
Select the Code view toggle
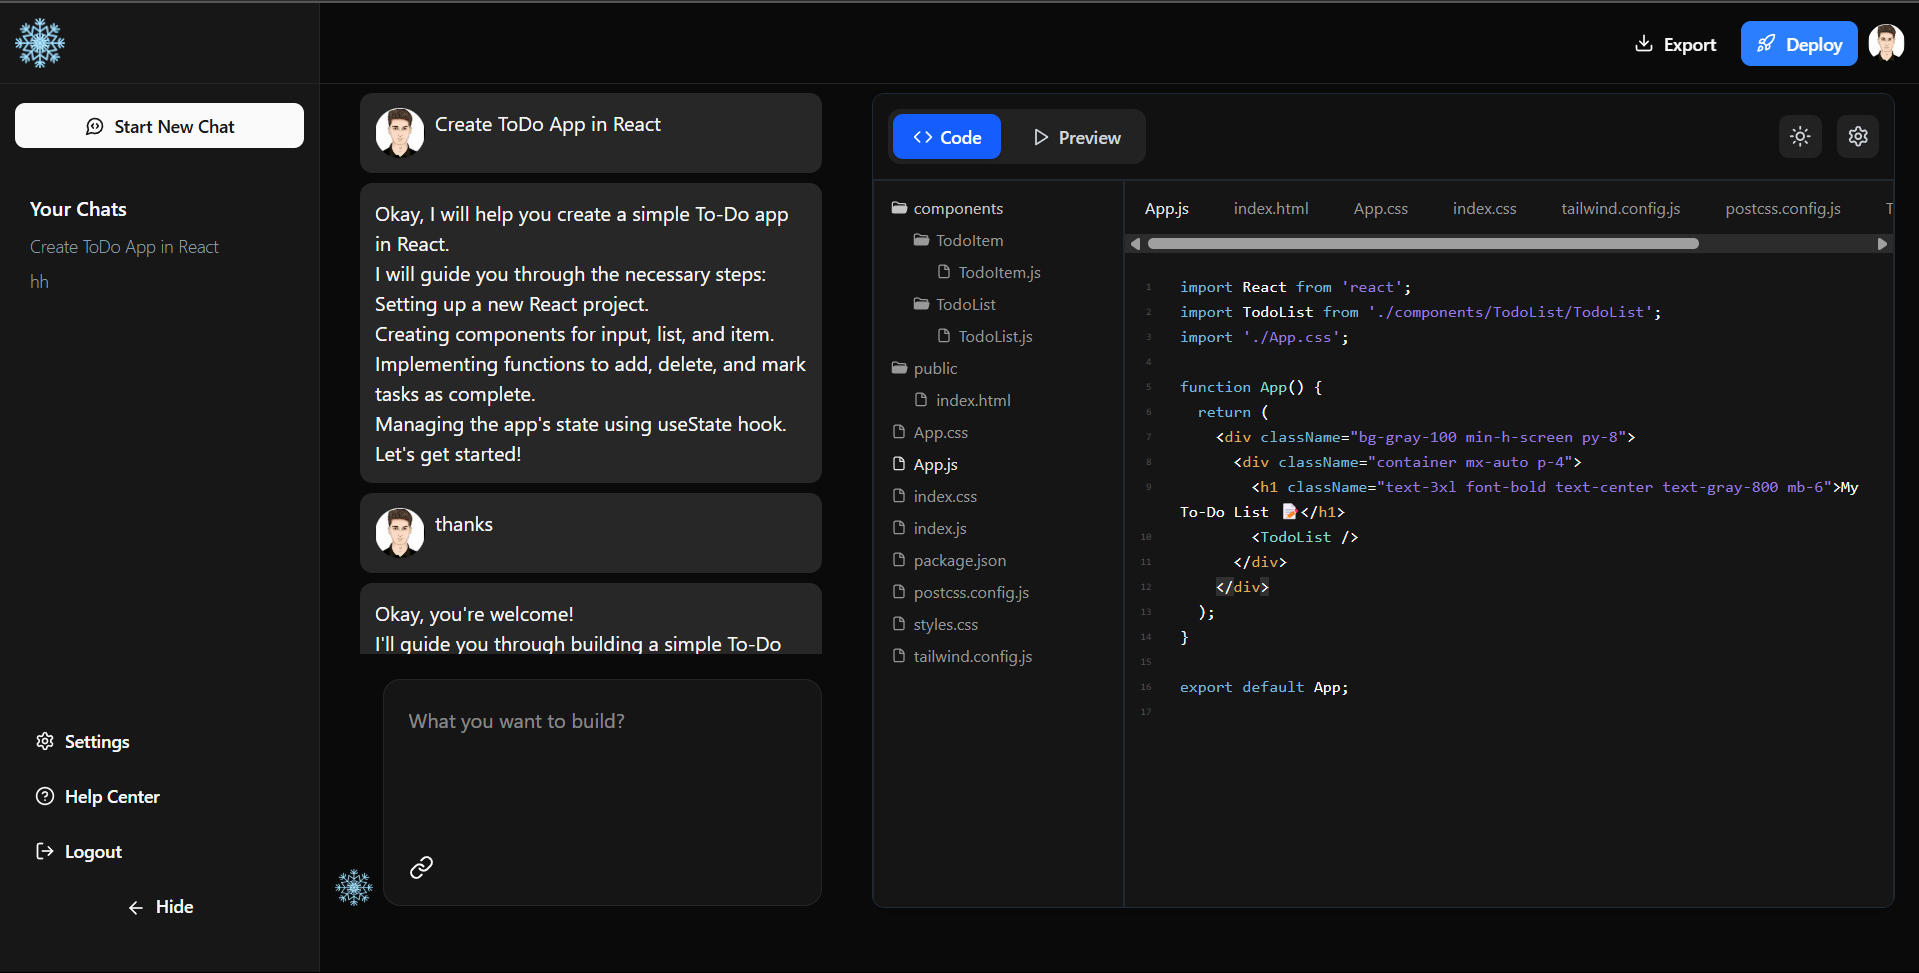[x=946, y=137]
